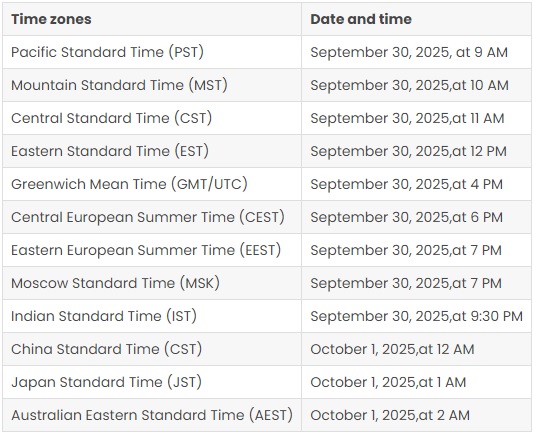Select Greenwich Mean Time (GMT/UTC) cell
The width and height of the screenshot is (534, 434).
[152, 184]
